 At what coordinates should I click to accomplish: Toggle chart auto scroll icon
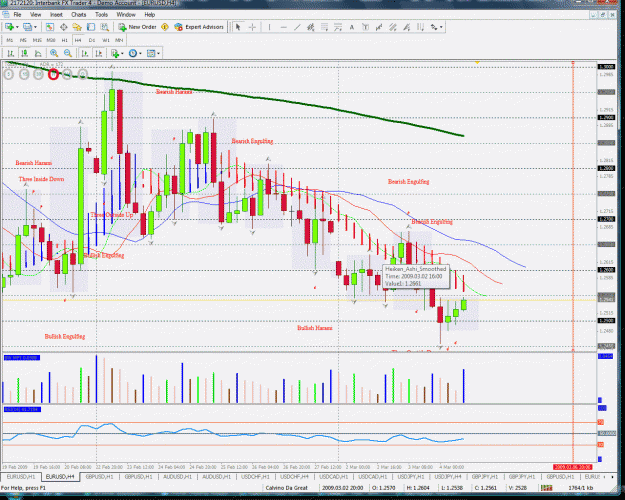click(85, 53)
